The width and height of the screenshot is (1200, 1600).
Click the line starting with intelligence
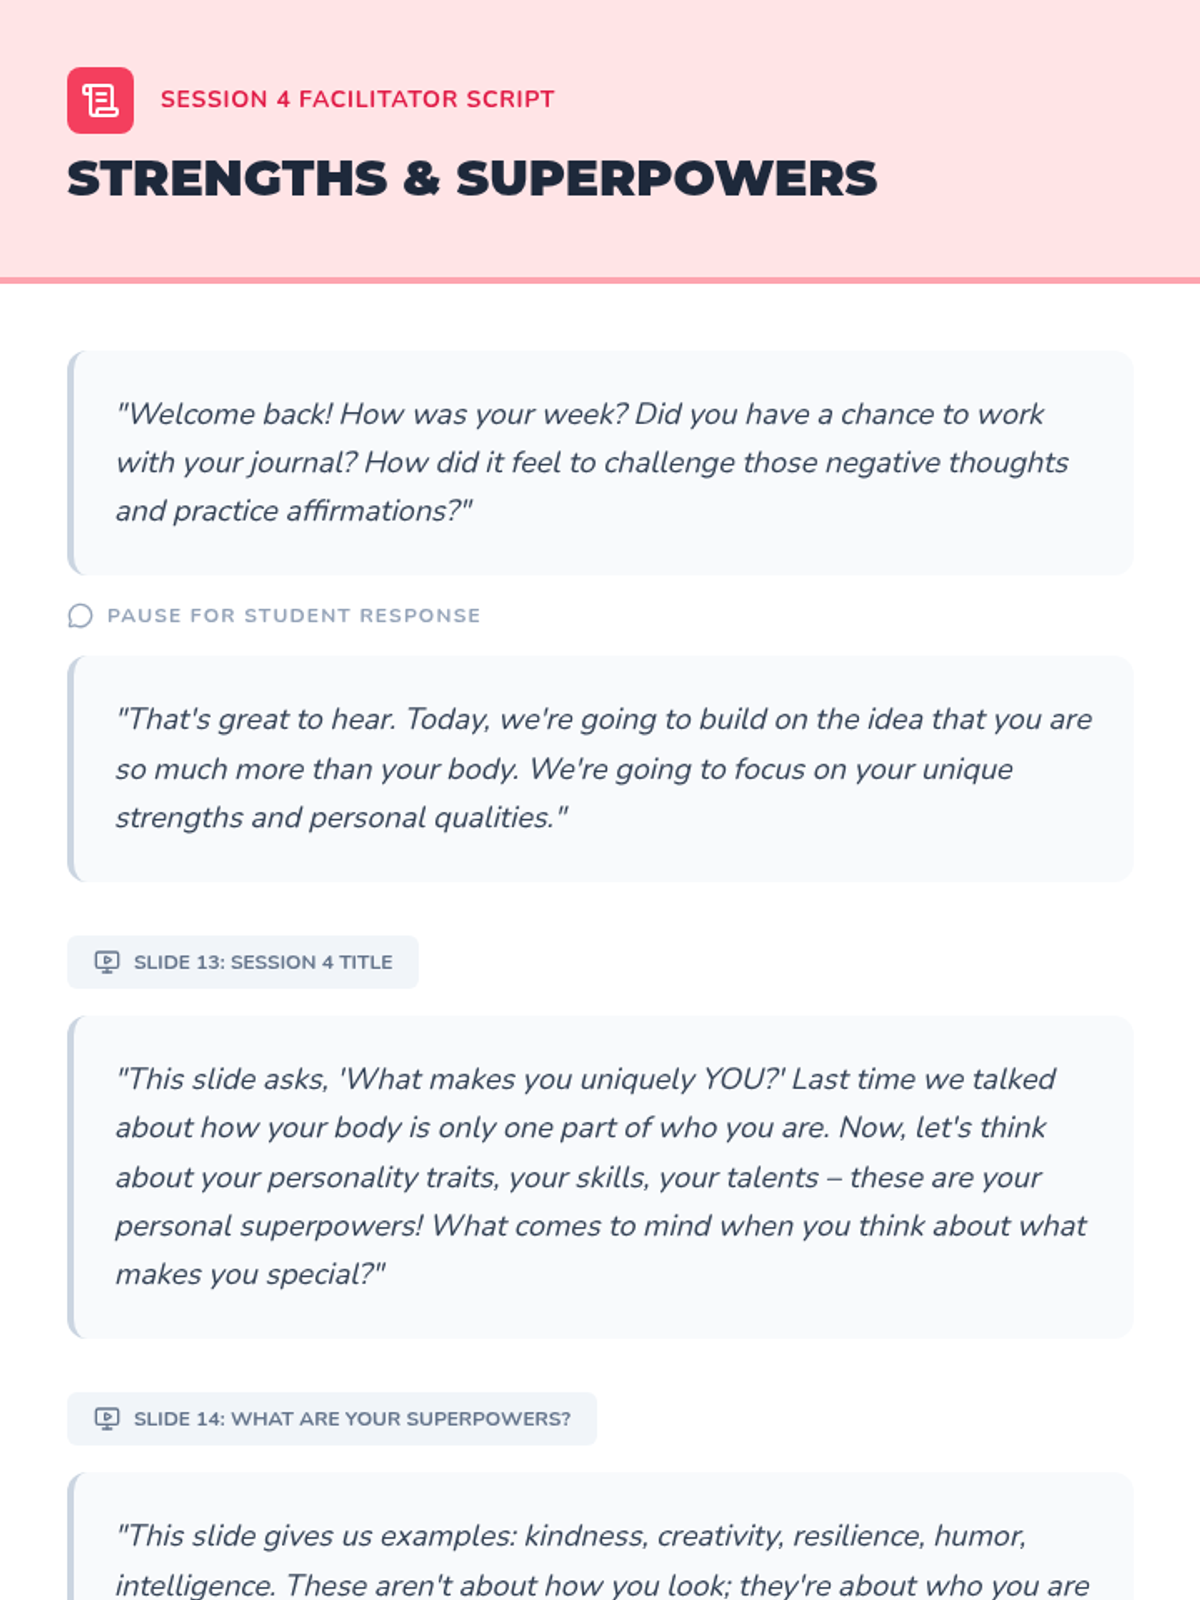tap(602, 1585)
